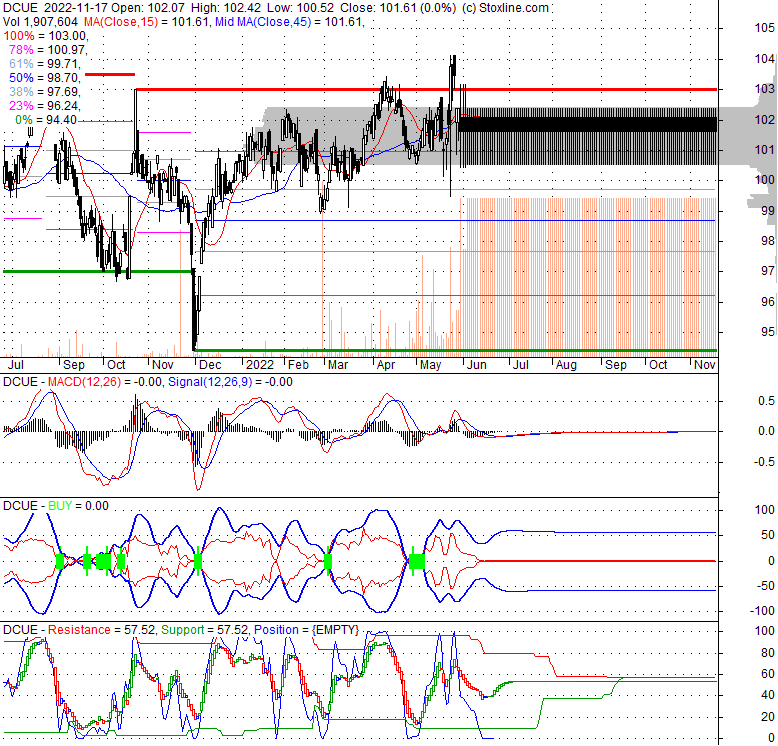The width and height of the screenshot is (778, 746).
Task: Click the High: 102.42 value
Action: pos(226,8)
